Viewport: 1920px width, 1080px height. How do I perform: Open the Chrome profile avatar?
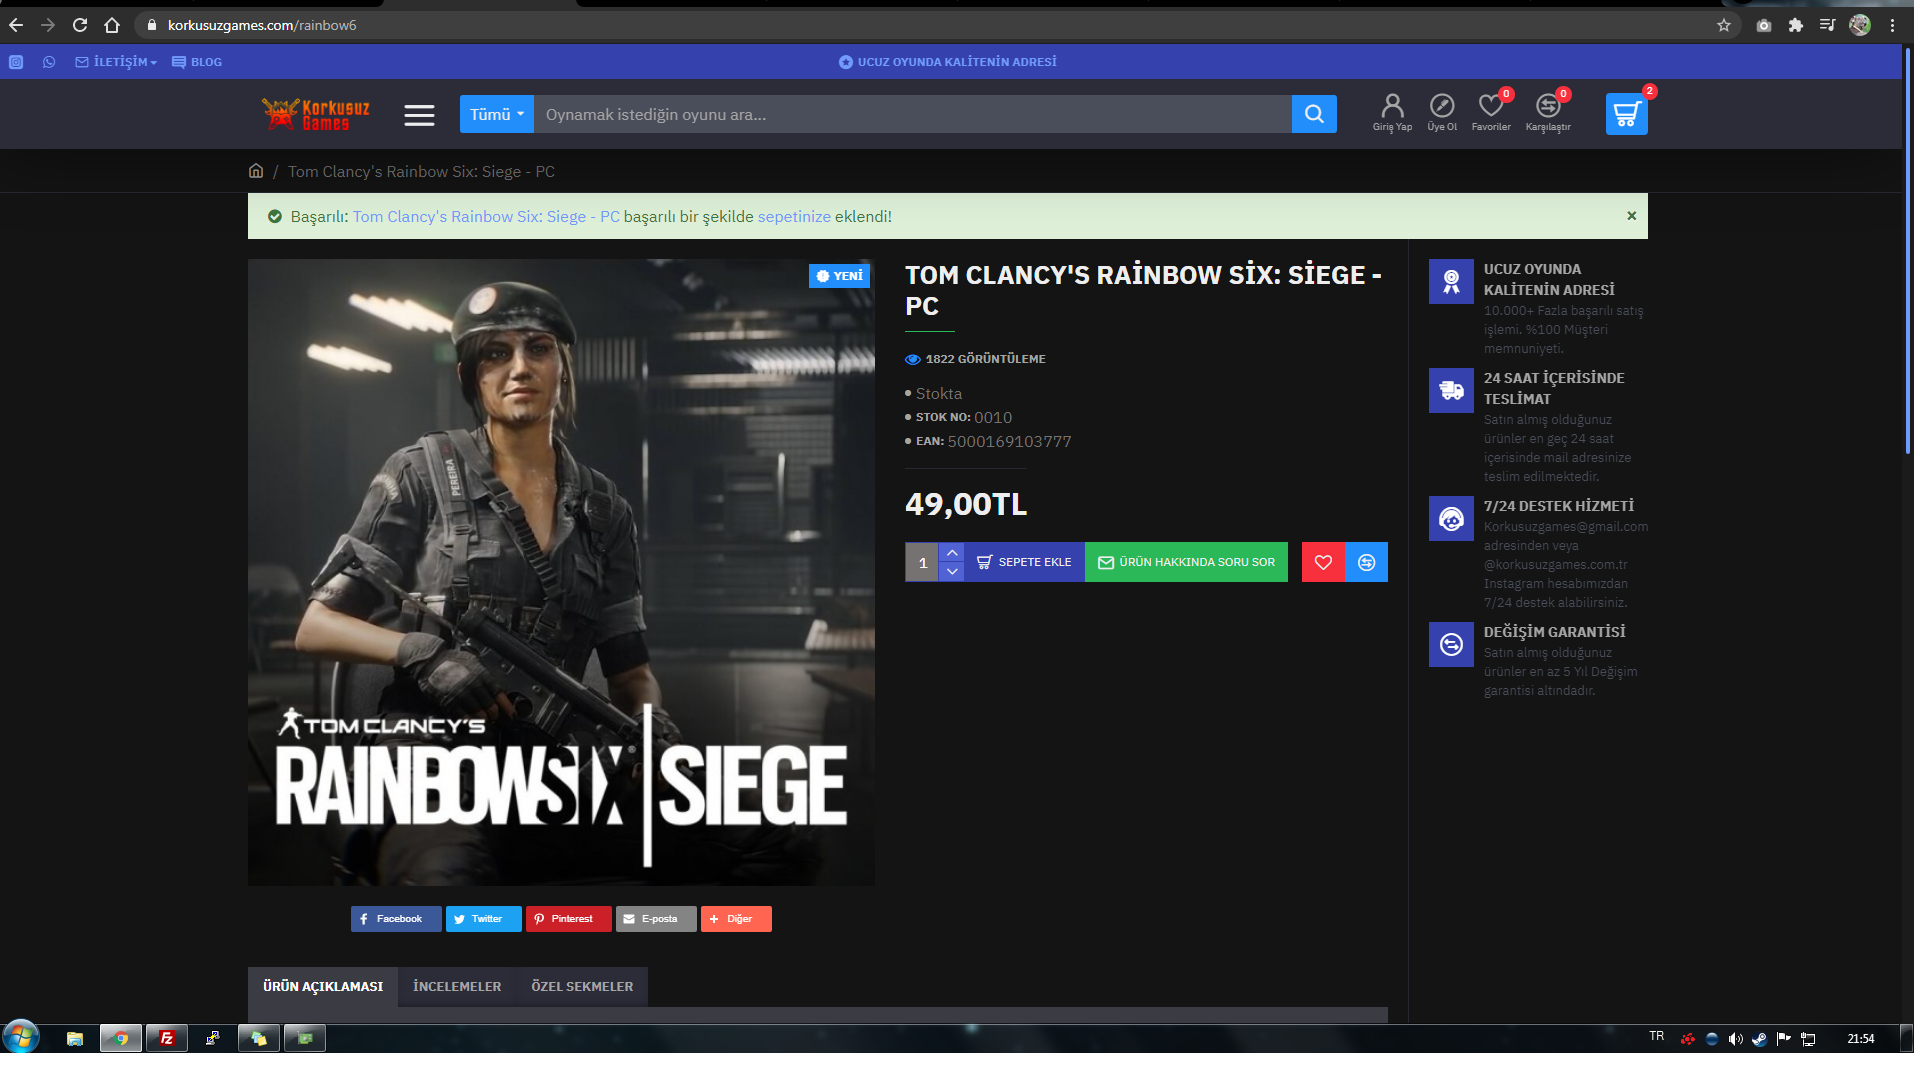[1860, 25]
